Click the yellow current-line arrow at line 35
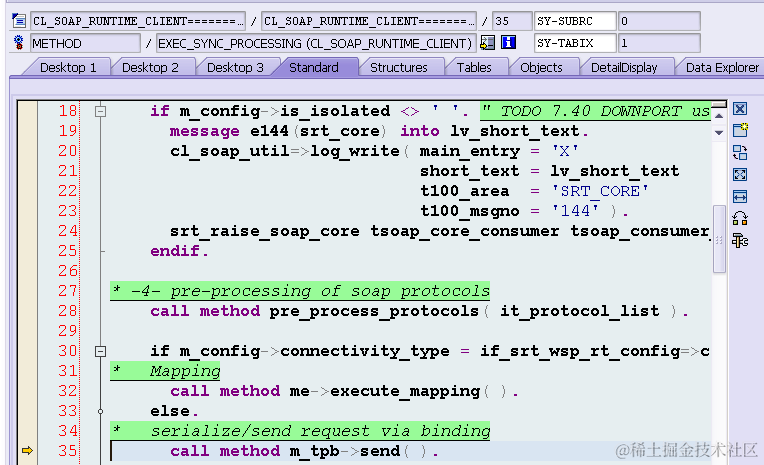Image resolution: width=764 pixels, height=465 pixels. 27,450
